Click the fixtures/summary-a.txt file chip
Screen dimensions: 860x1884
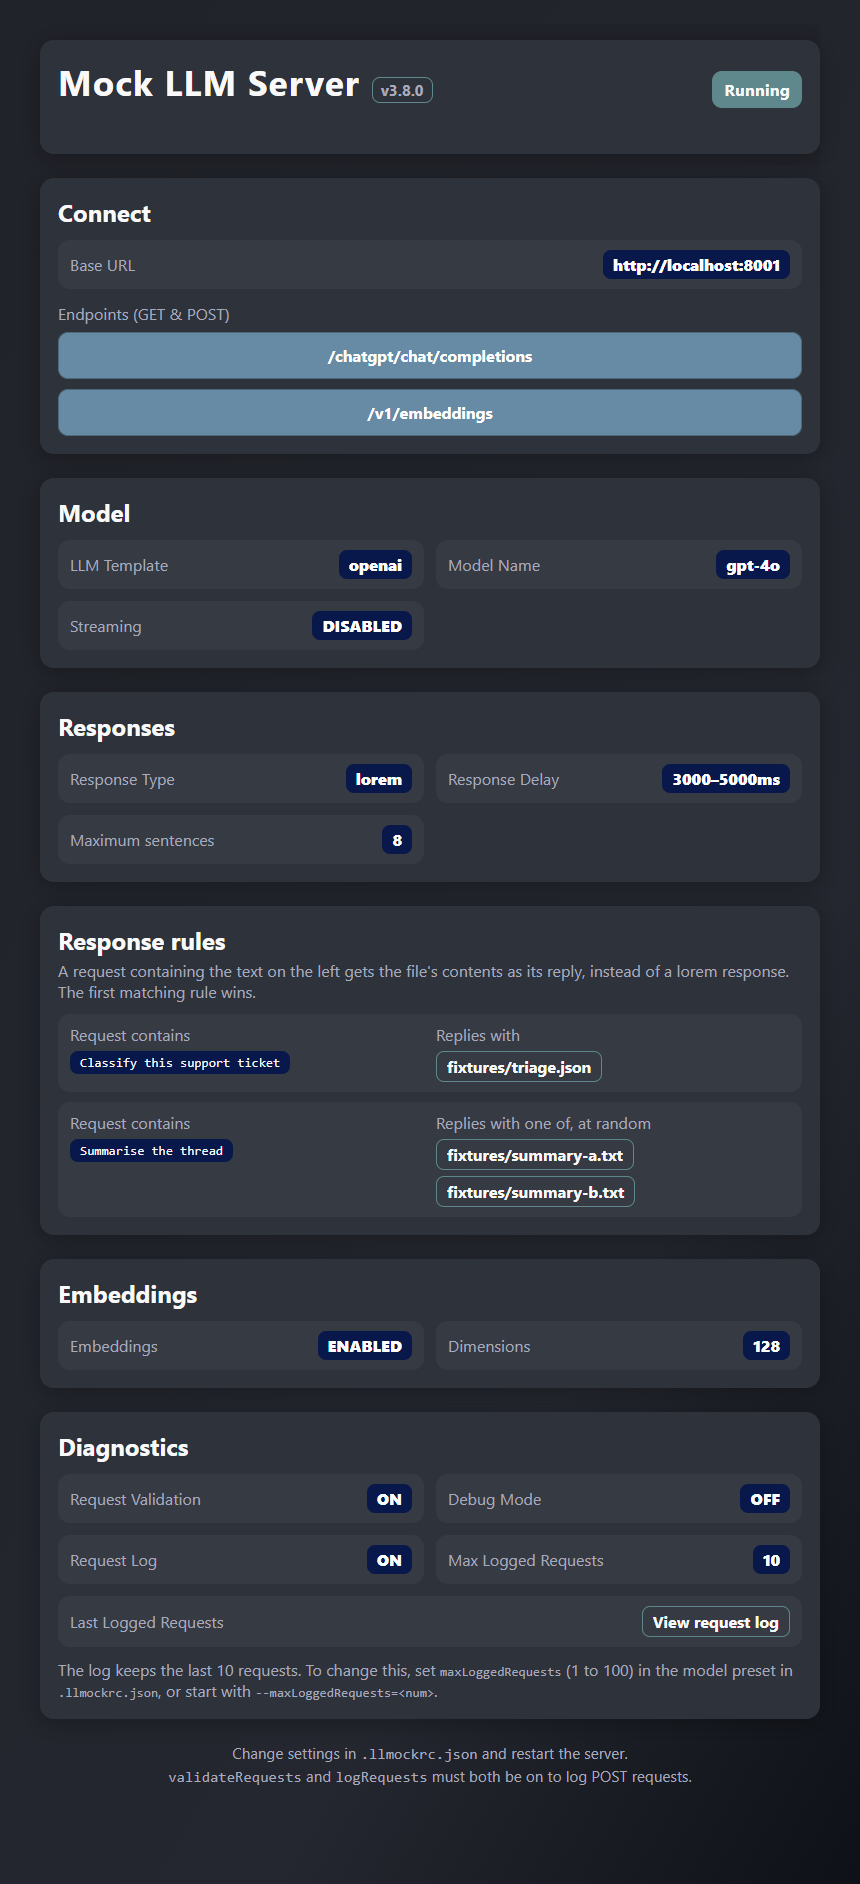535,1155
